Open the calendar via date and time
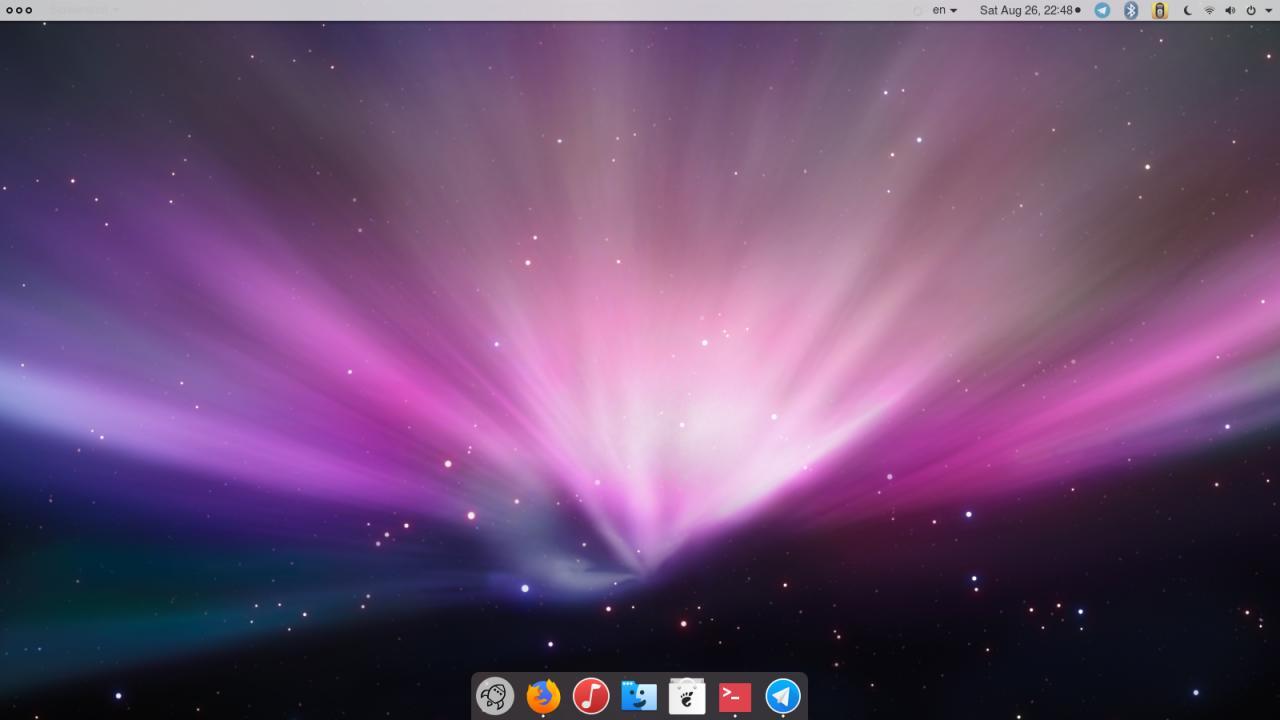 point(1028,10)
